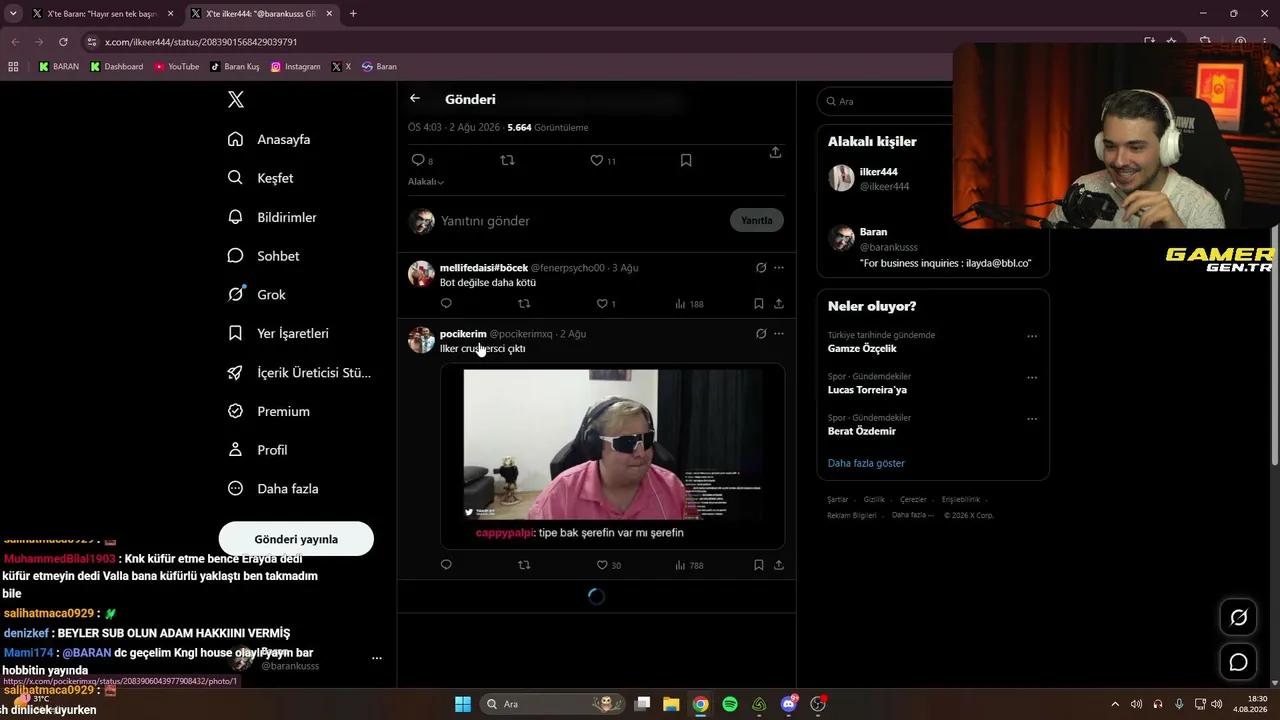Click the Yanıtını gönder reply field
Viewport: 1280px width, 720px height.
click(580, 221)
